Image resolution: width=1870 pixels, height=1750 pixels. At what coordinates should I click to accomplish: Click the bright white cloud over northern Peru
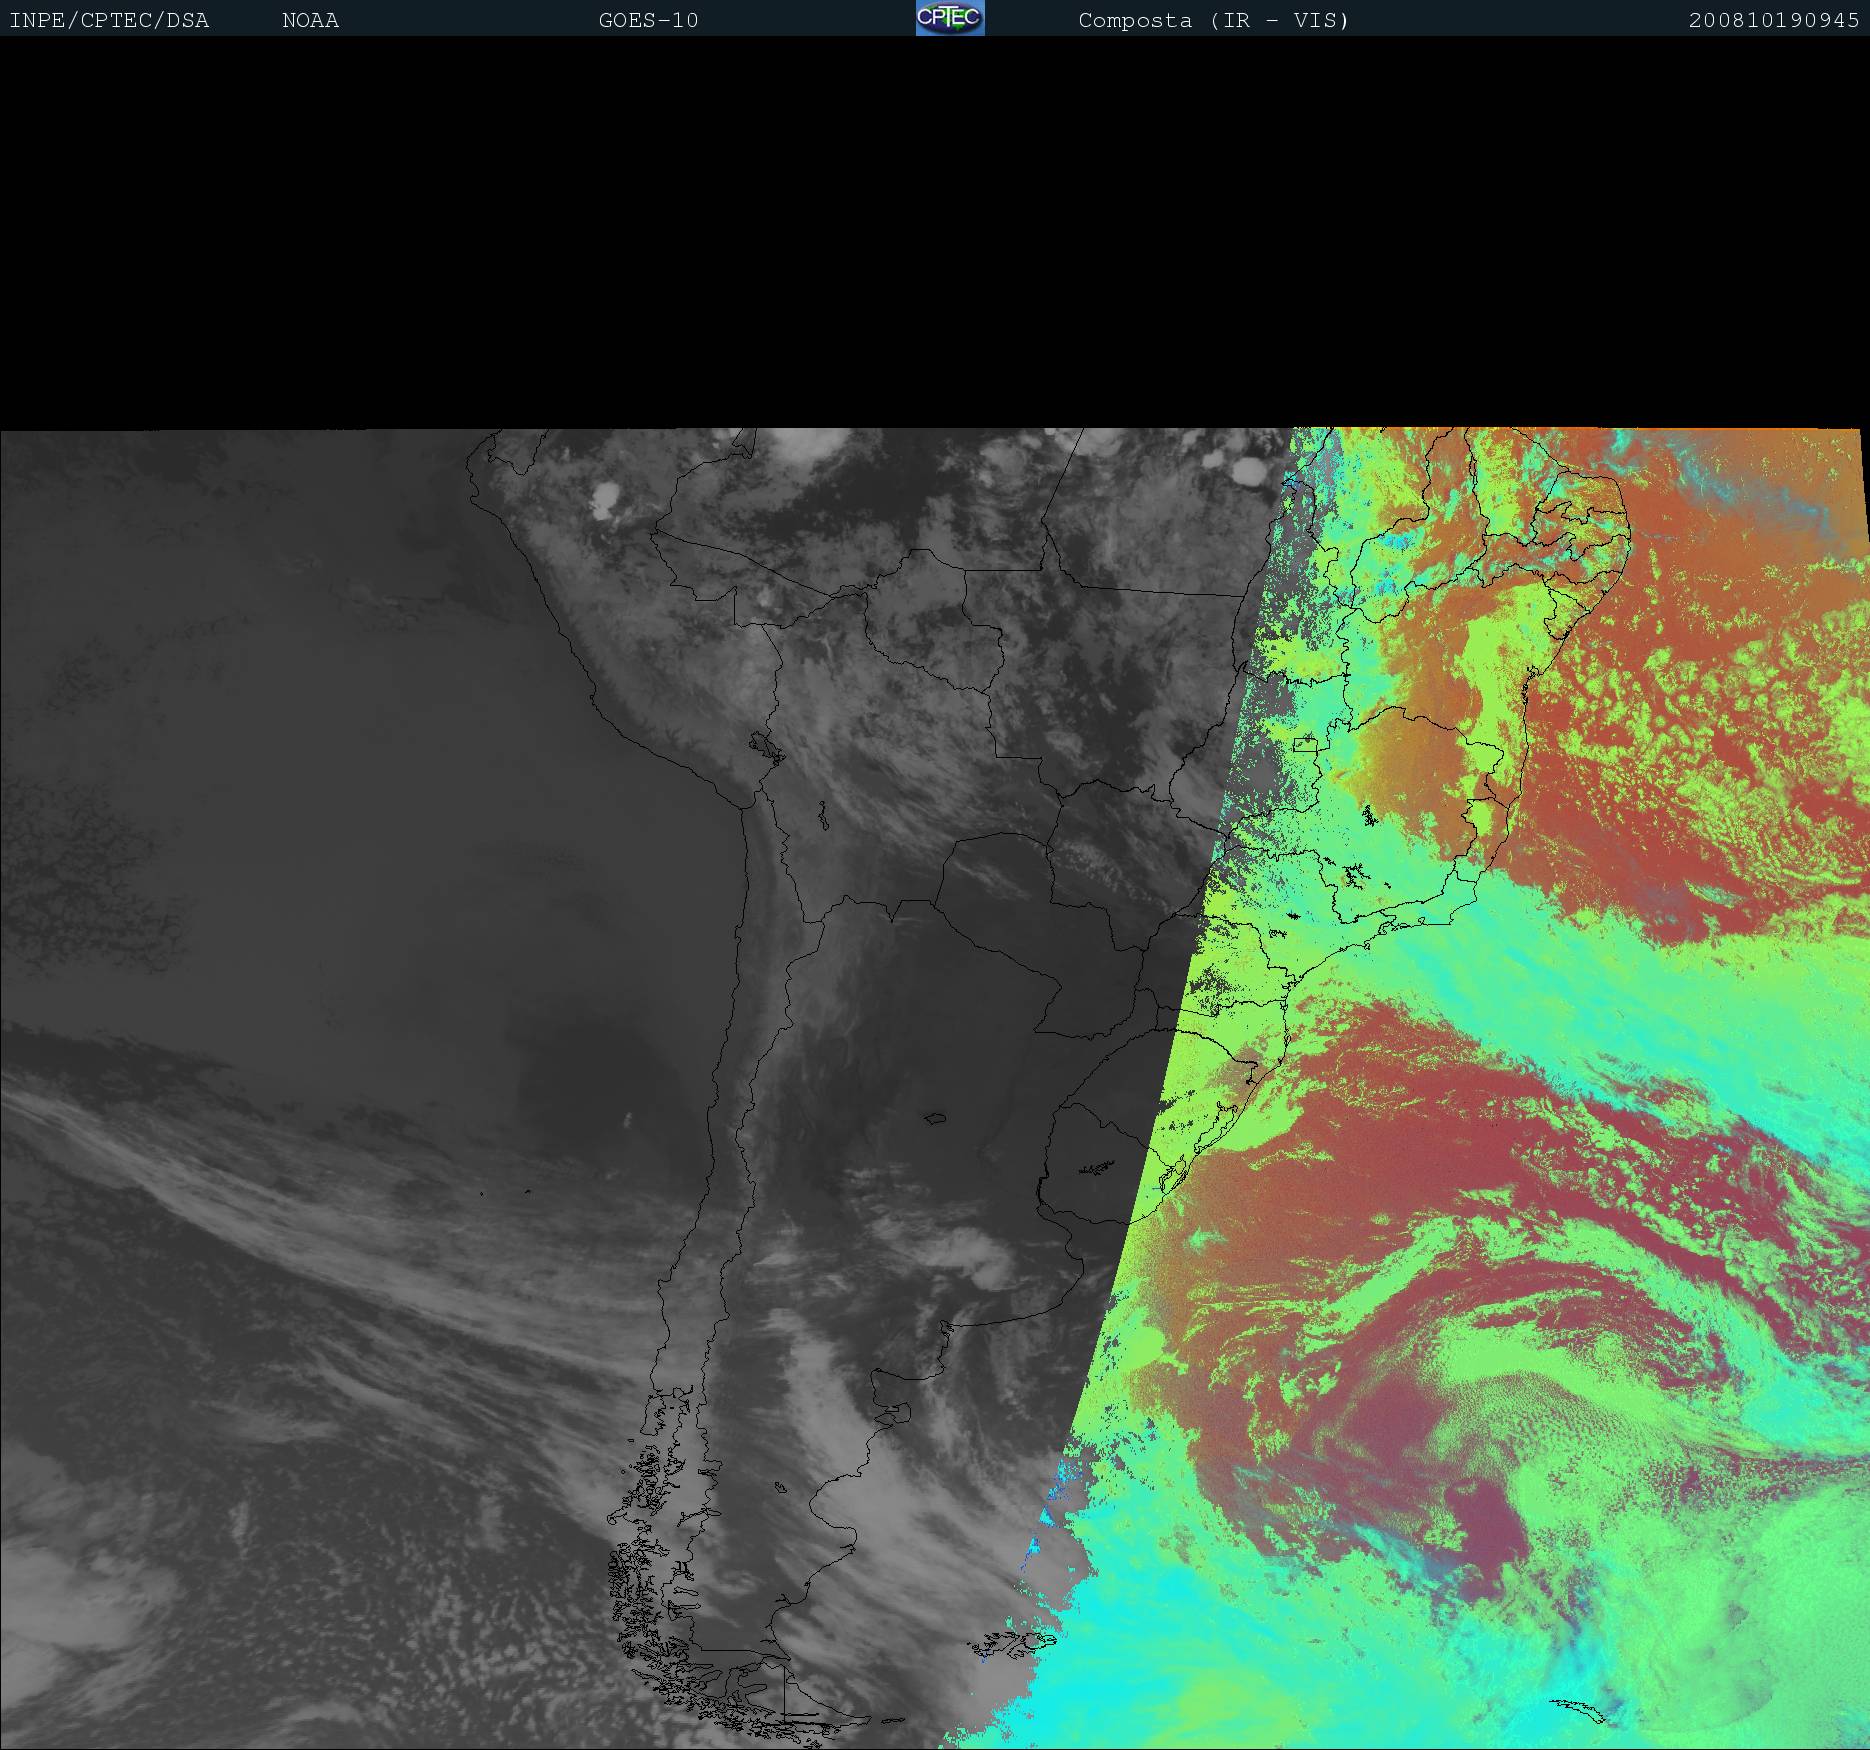[604, 498]
